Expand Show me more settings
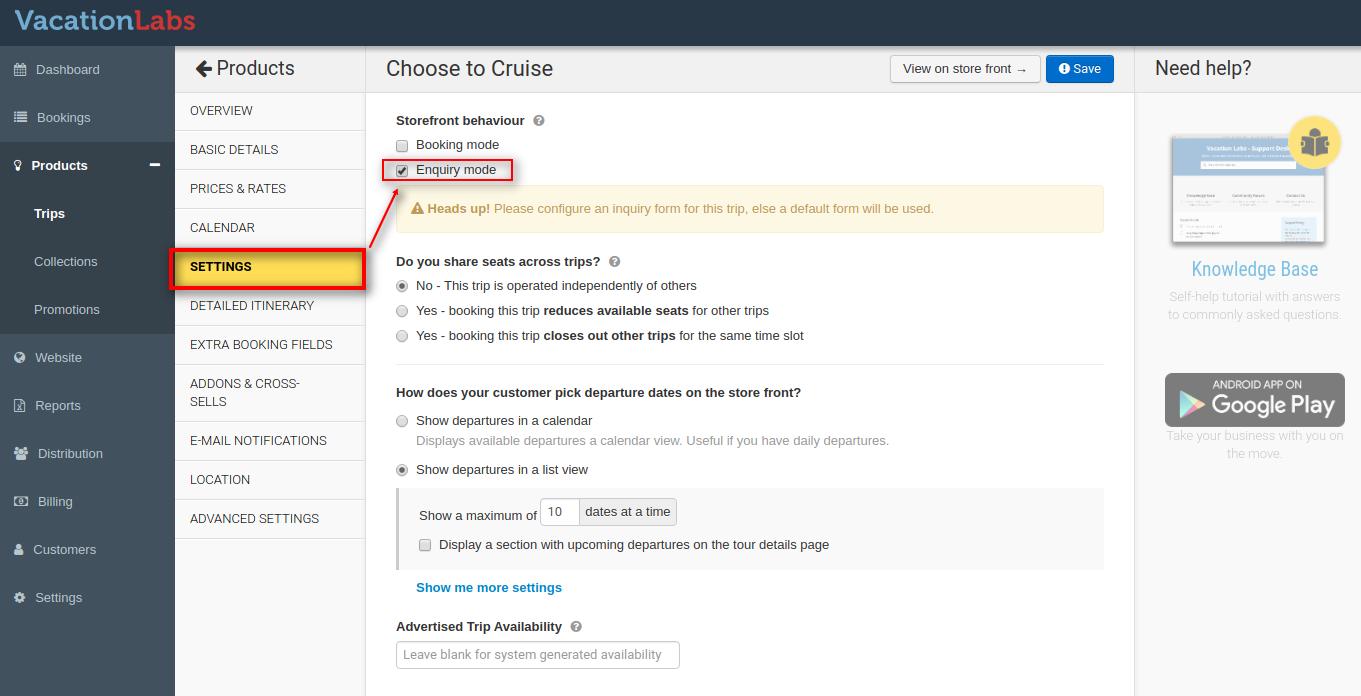Viewport: 1361px width, 696px height. [489, 588]
